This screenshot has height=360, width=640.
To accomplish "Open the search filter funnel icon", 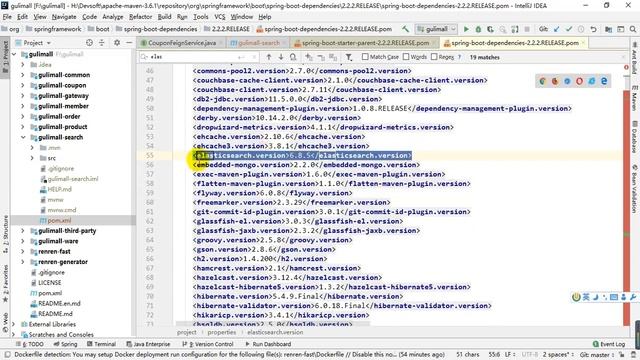I will point(349,57).
